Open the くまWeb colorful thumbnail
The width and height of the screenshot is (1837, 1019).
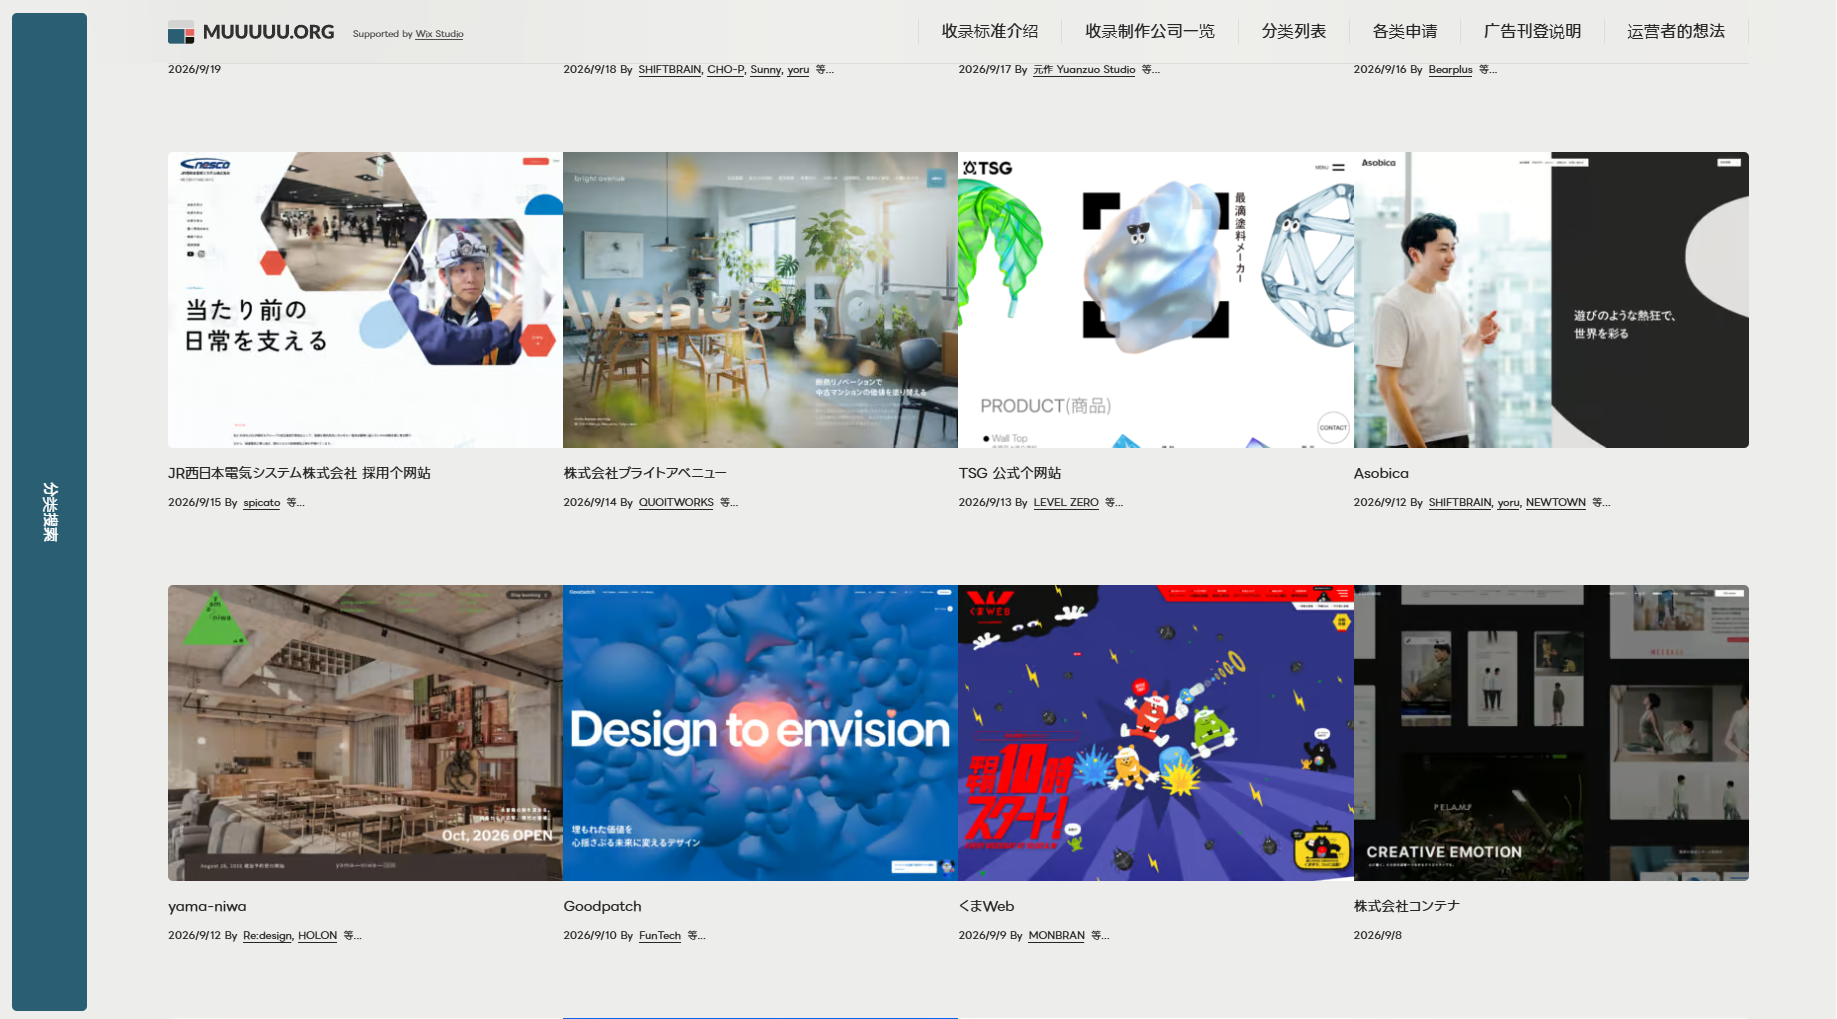tap(1156, 733)
